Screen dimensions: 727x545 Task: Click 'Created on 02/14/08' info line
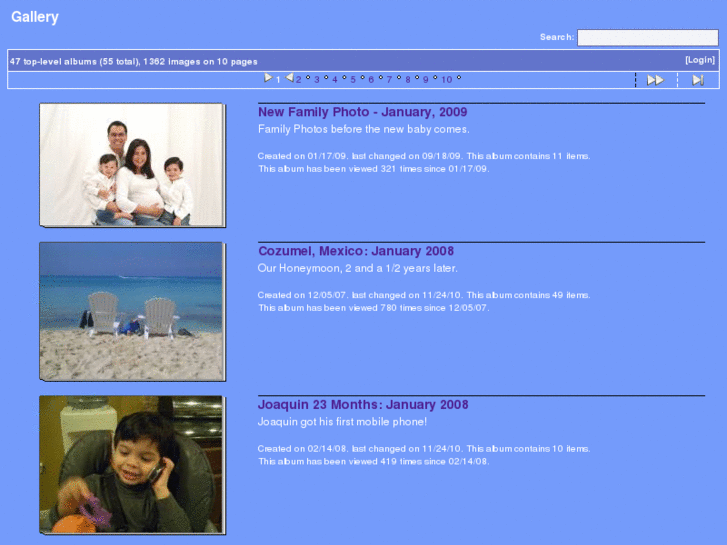coord(424,449)
